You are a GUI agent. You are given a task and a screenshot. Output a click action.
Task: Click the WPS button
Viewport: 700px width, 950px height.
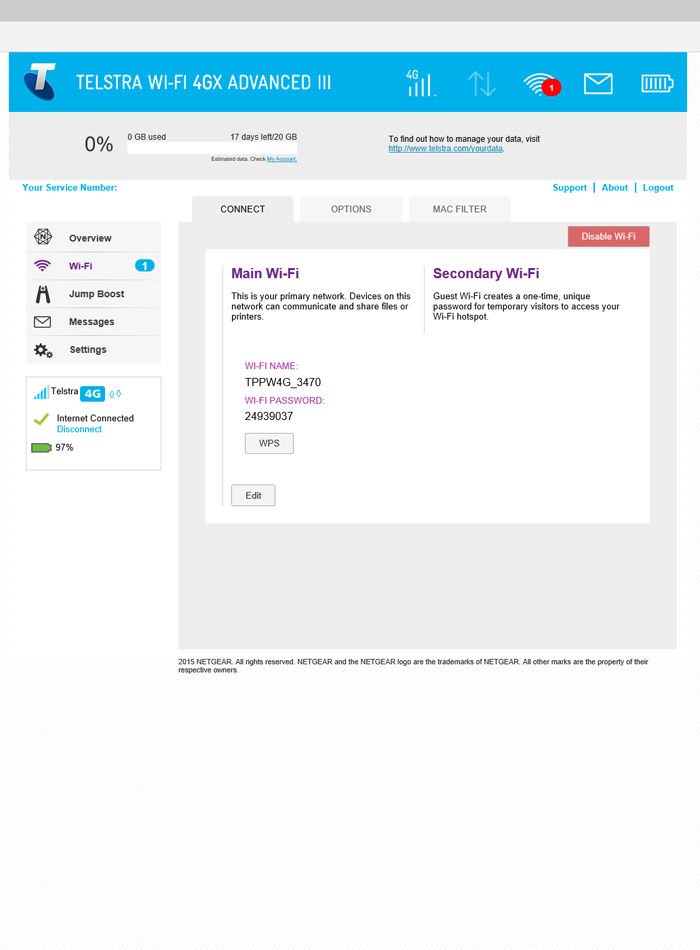(269, 443)
